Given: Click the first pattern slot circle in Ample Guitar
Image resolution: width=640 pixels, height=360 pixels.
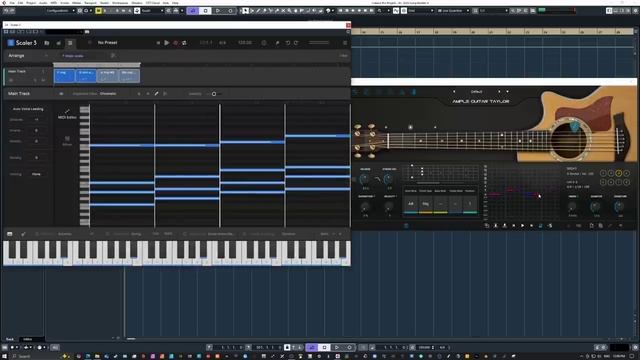Looking at the screenshot, I should [x=603, y=173].
